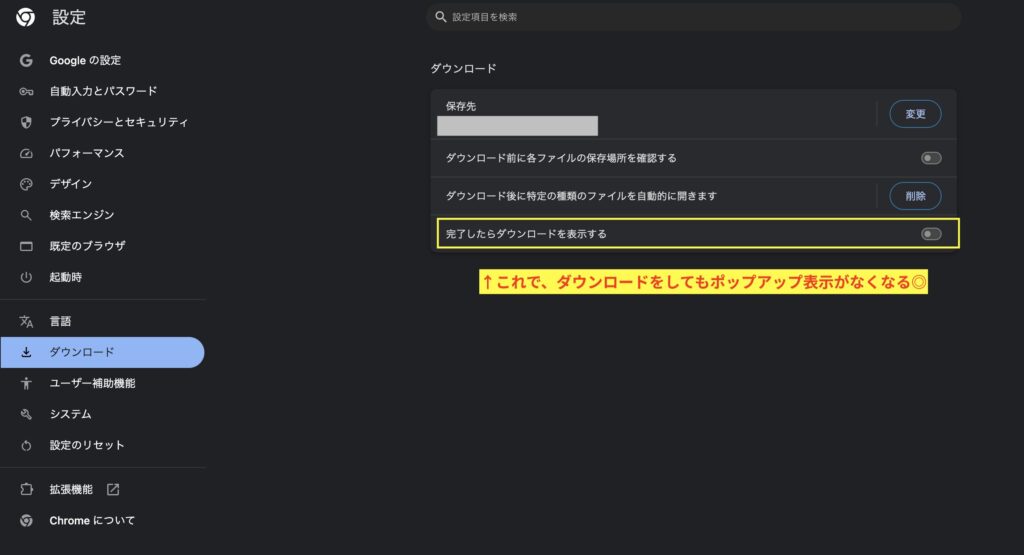Click 削除 button for auto-open files
Viewport: 1024px width, 555px height.
click(915, 196)
